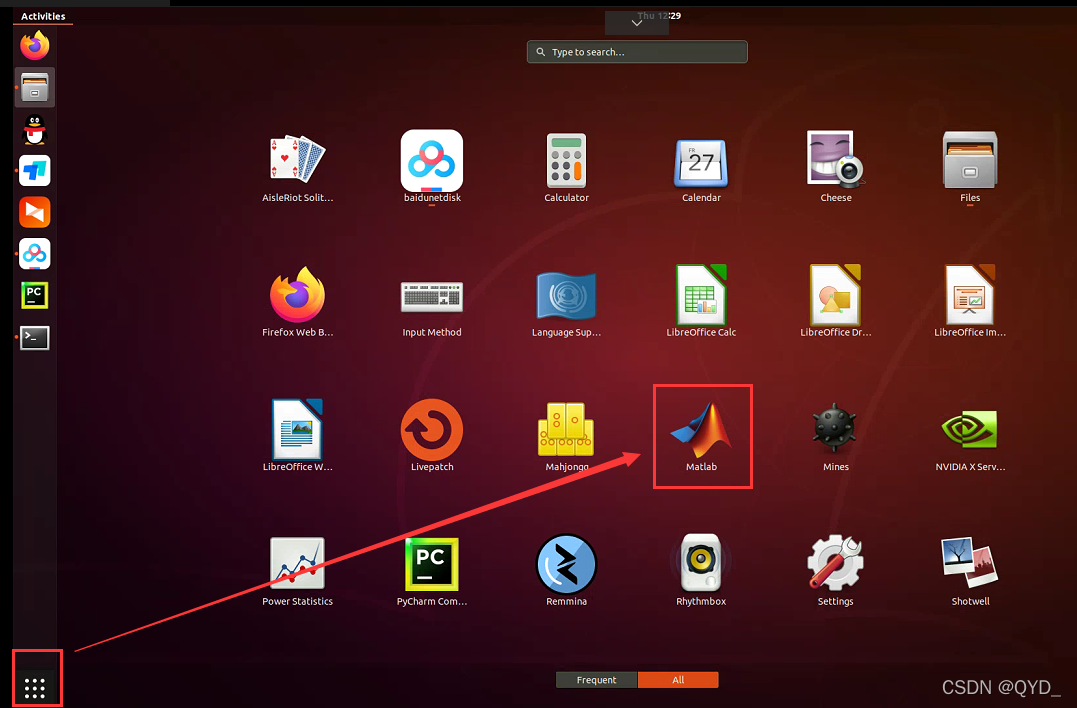The height and width of the screenshot is (708, 1077).
Task: Launch Shotwell photo manager
Action: coord(969,563)
